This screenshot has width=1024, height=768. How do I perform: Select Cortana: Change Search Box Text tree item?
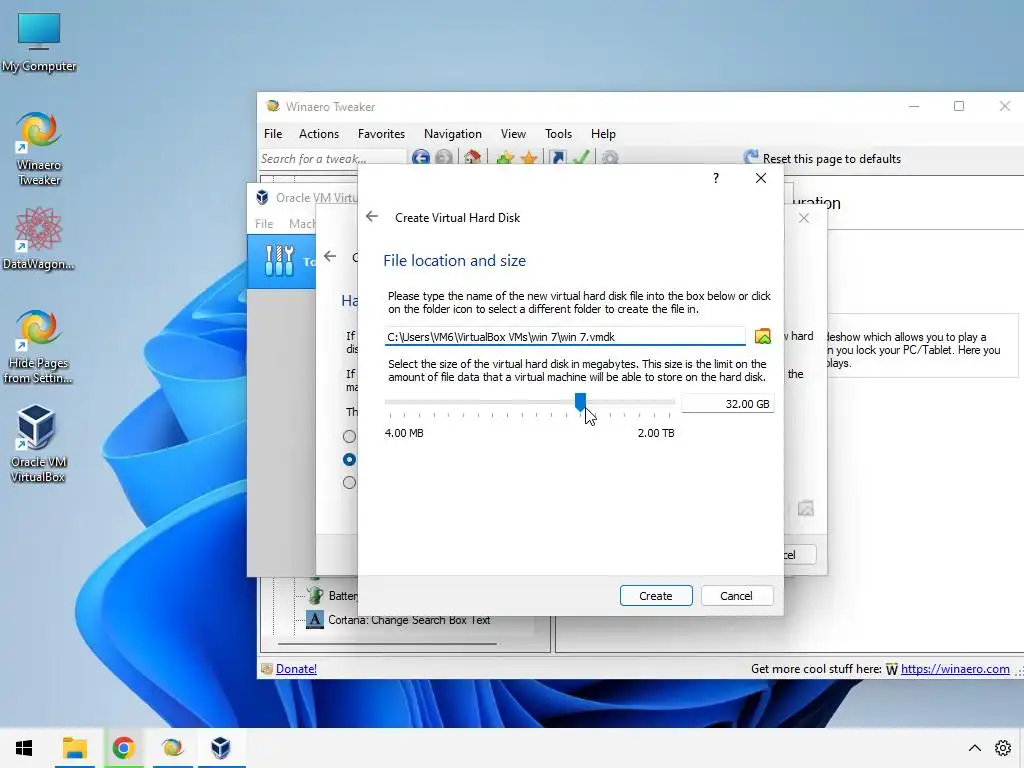pyautogui.click(x=409, y=620)
